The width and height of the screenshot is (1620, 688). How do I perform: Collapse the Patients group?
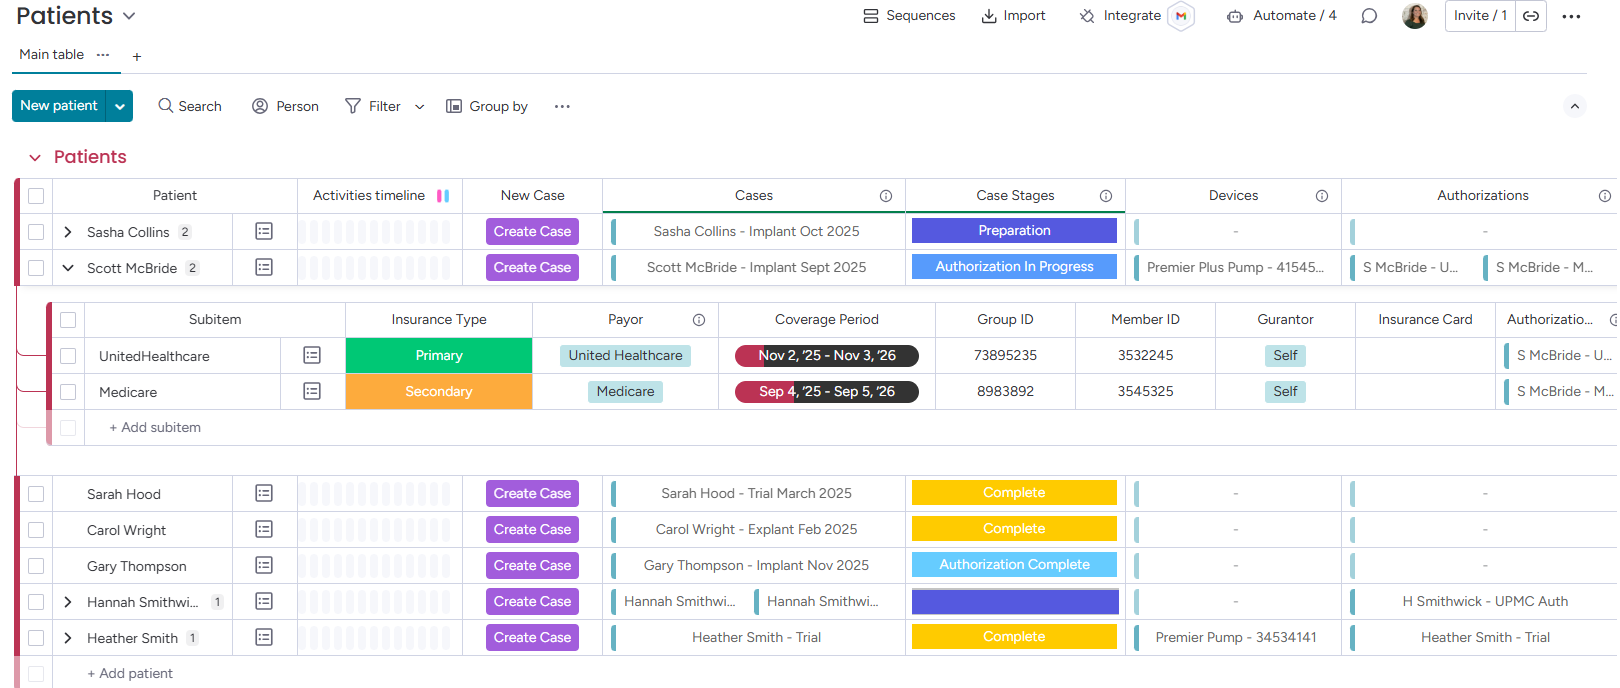click(35, 158)
